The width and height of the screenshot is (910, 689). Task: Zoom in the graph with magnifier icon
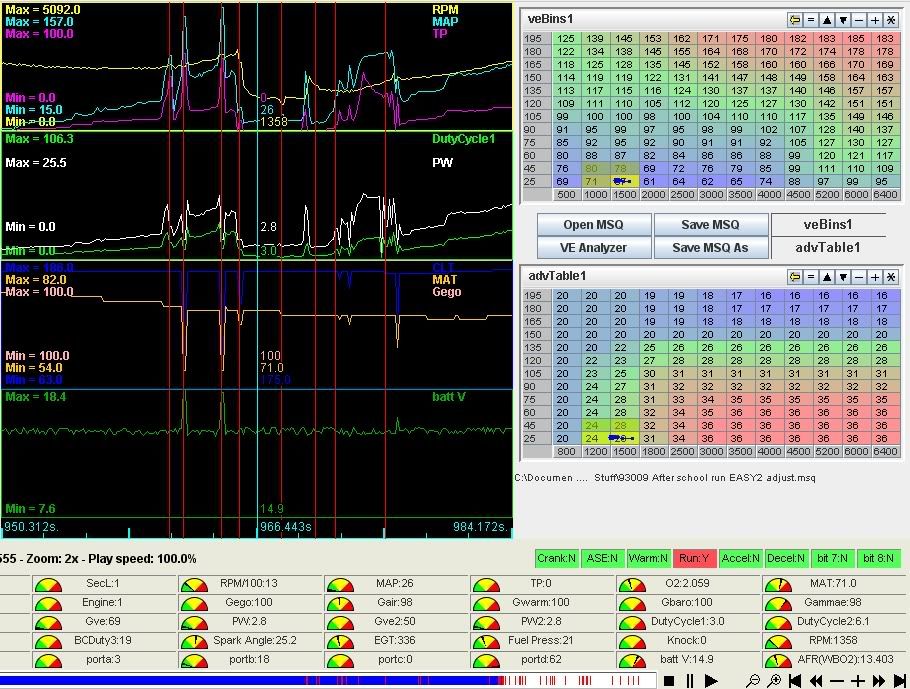coord(775,681)
